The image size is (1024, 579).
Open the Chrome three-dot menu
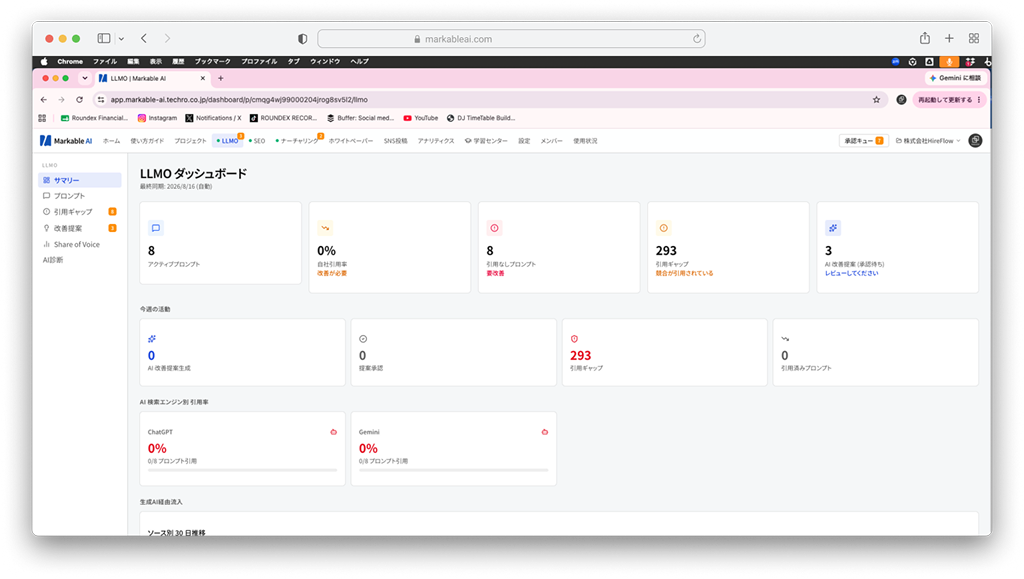click(x=979, y=100)
